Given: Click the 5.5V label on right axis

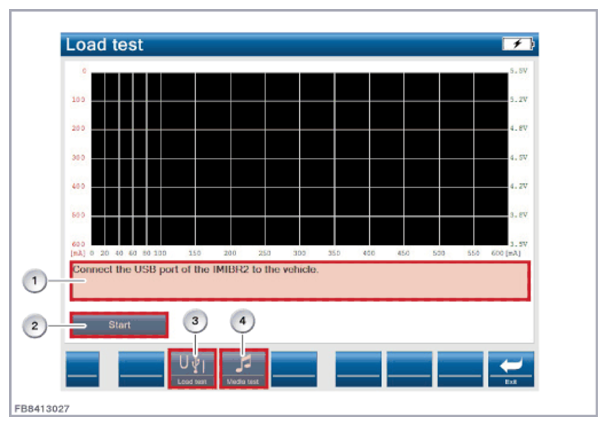Looking at the screenshot, I should tap(518, 72).
